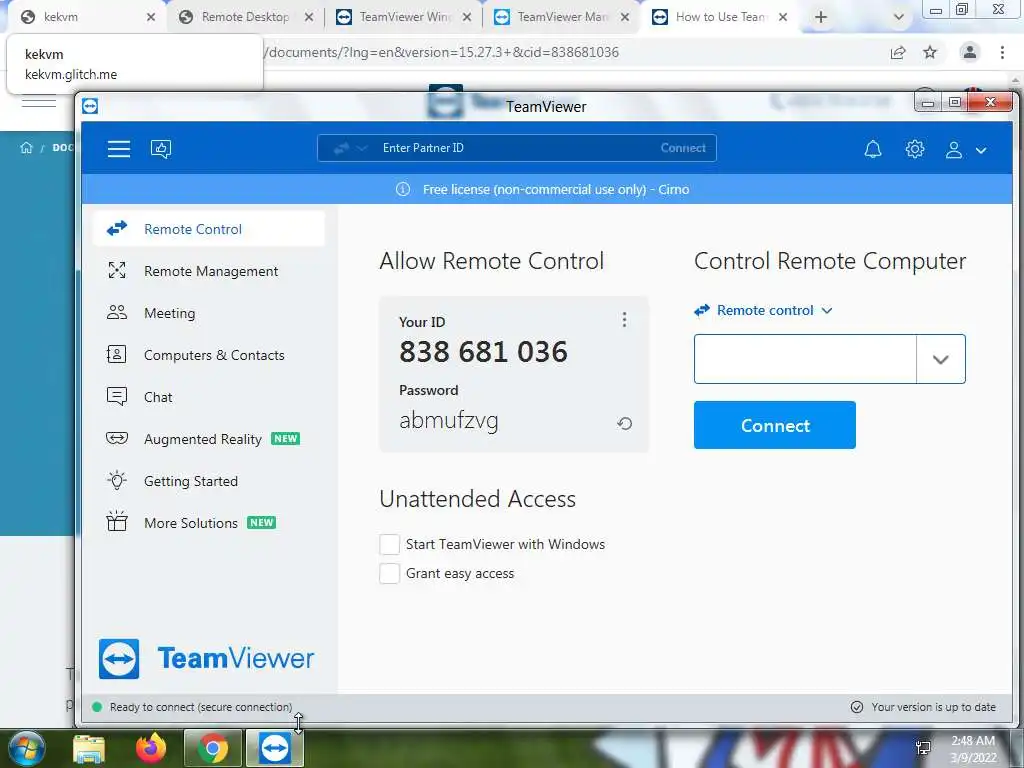Open the notifications bell in TeamViewer
Viewport: 1024px width, 768px height.
point(873,150)
